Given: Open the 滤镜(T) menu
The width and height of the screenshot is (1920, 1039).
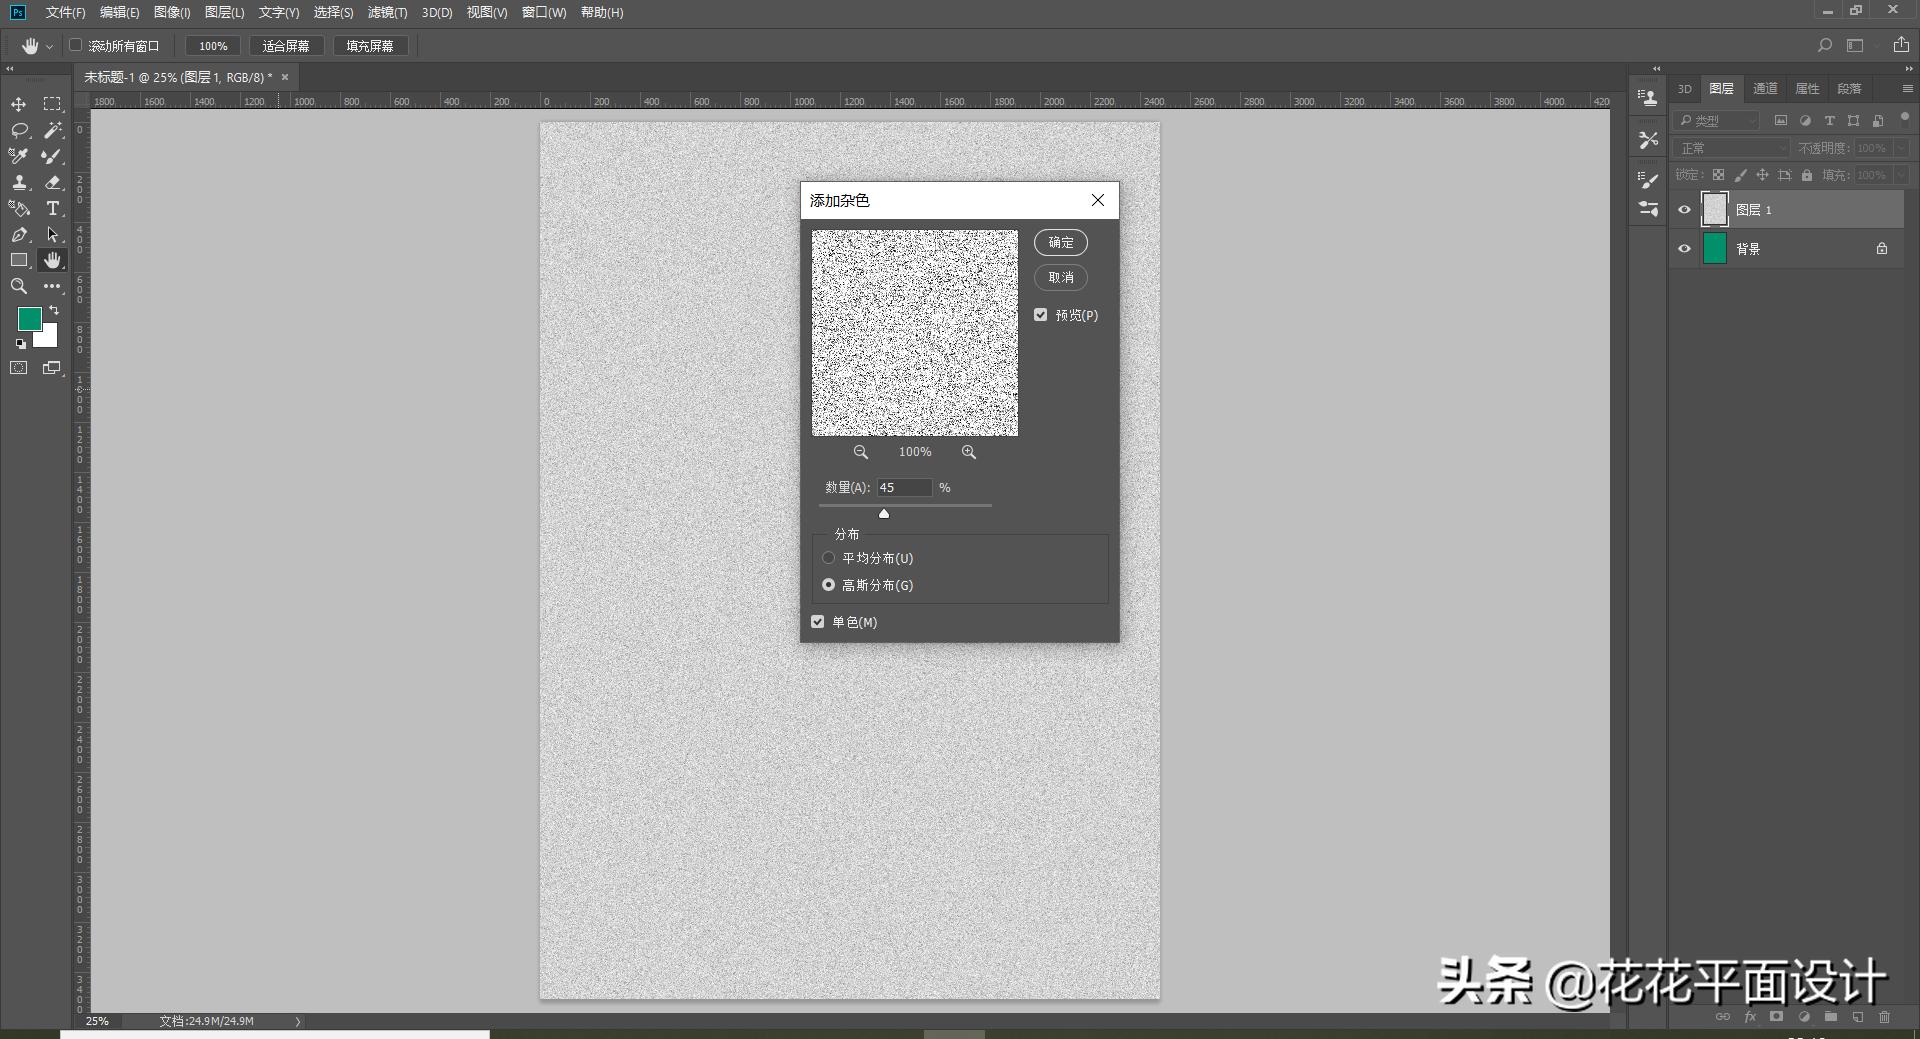Looking at the screenshot, I should point(387,13).
